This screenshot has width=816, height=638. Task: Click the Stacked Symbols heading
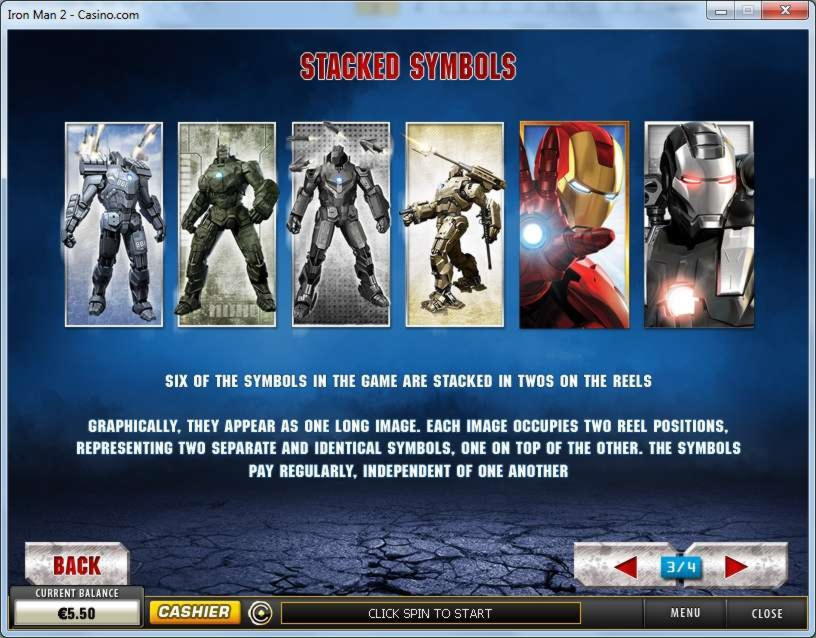(x=408, y=66)
